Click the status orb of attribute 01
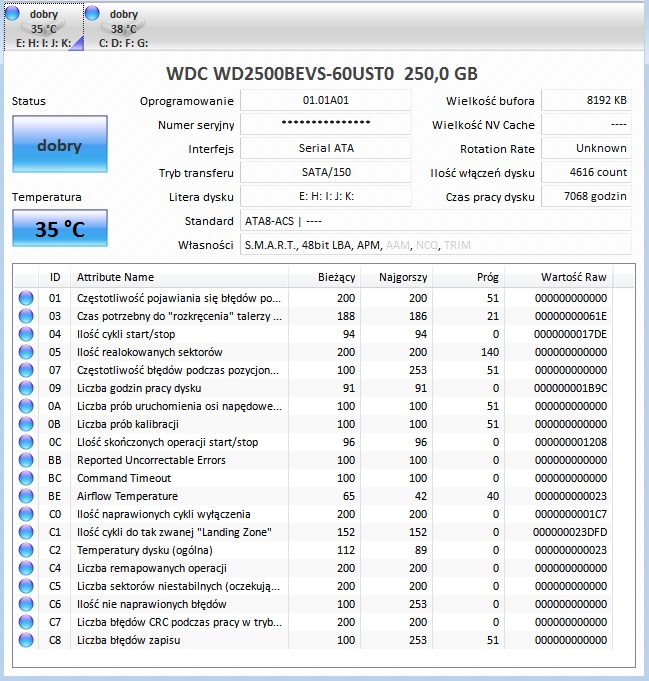649x681 pixels. pos(26,298)
